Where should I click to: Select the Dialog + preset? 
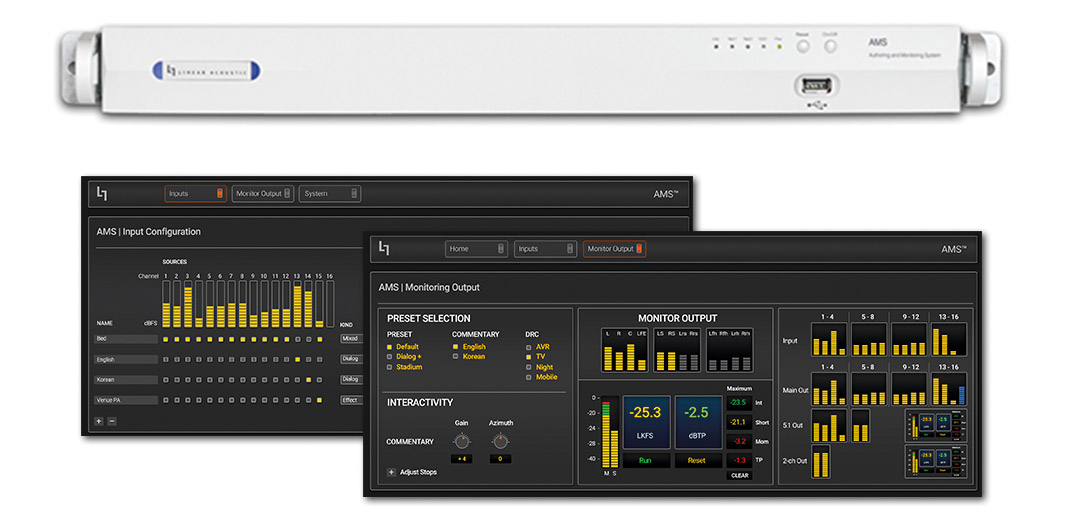(404, 356)
